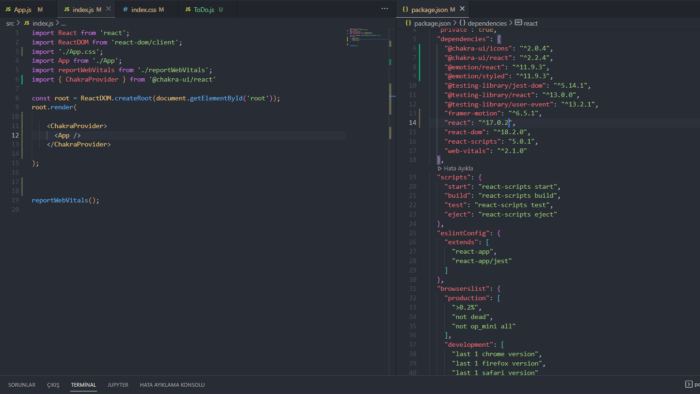Click dependencies in the breadcrumb
Viewport: 700px width, 394px height.
pyautogui.click(x=487, y=23)
